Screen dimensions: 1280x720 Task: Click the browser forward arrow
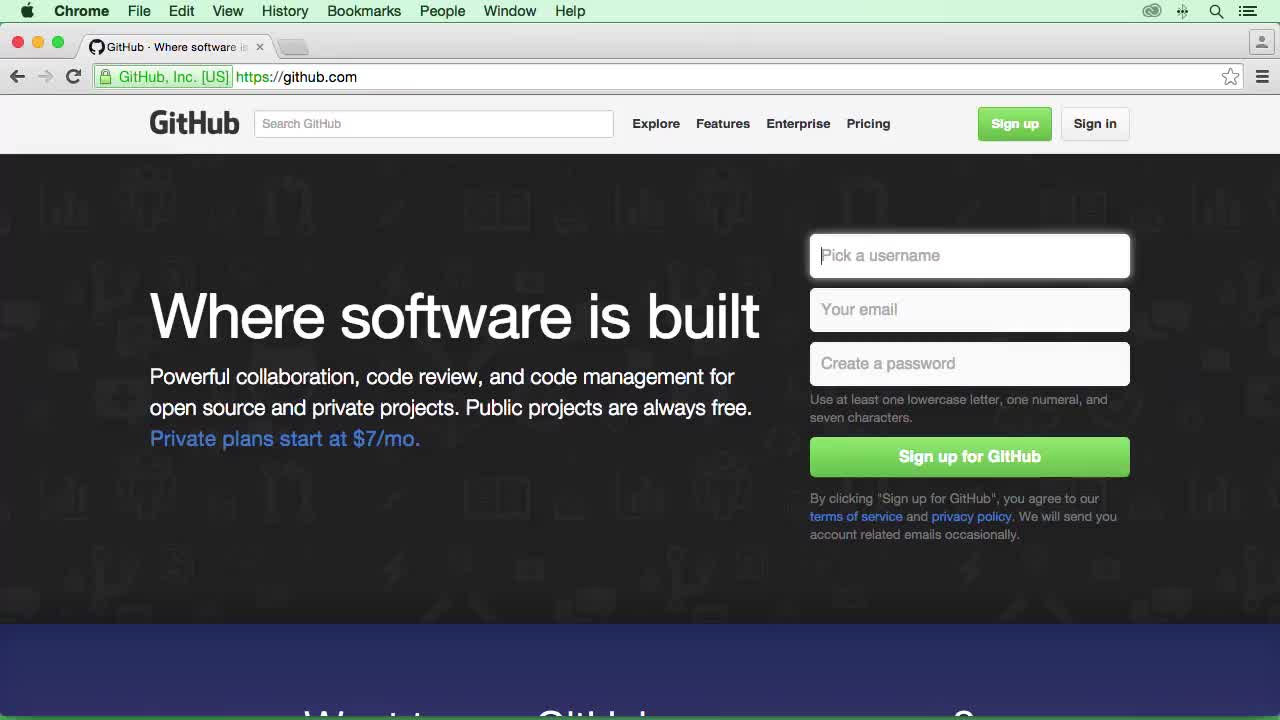click(x=45, y=76)
